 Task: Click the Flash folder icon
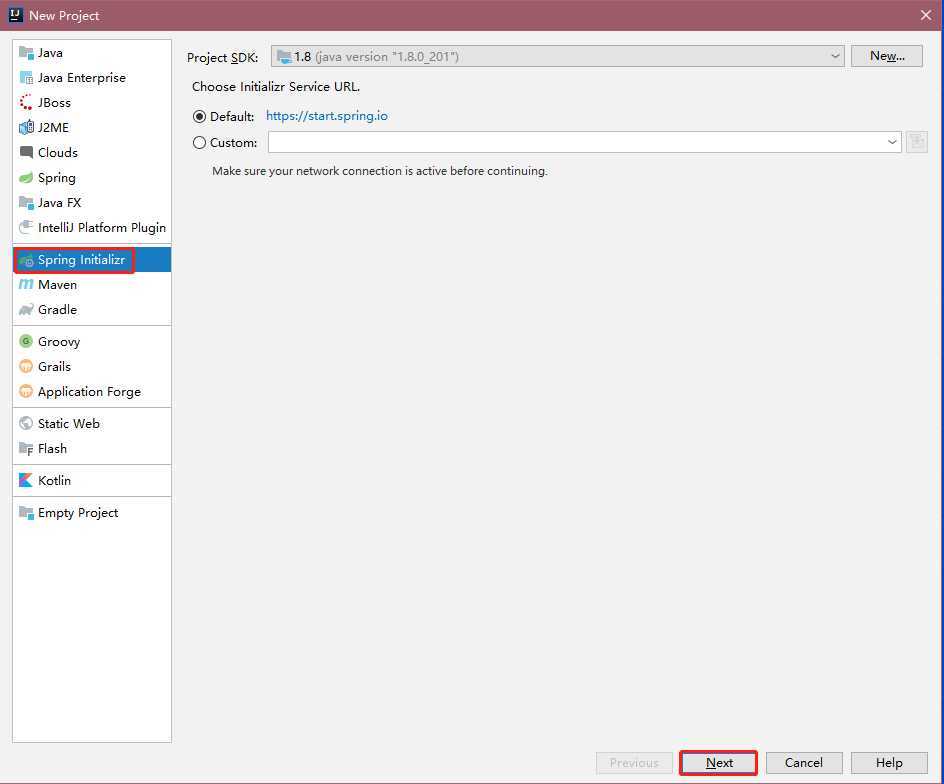pos(26,449)
